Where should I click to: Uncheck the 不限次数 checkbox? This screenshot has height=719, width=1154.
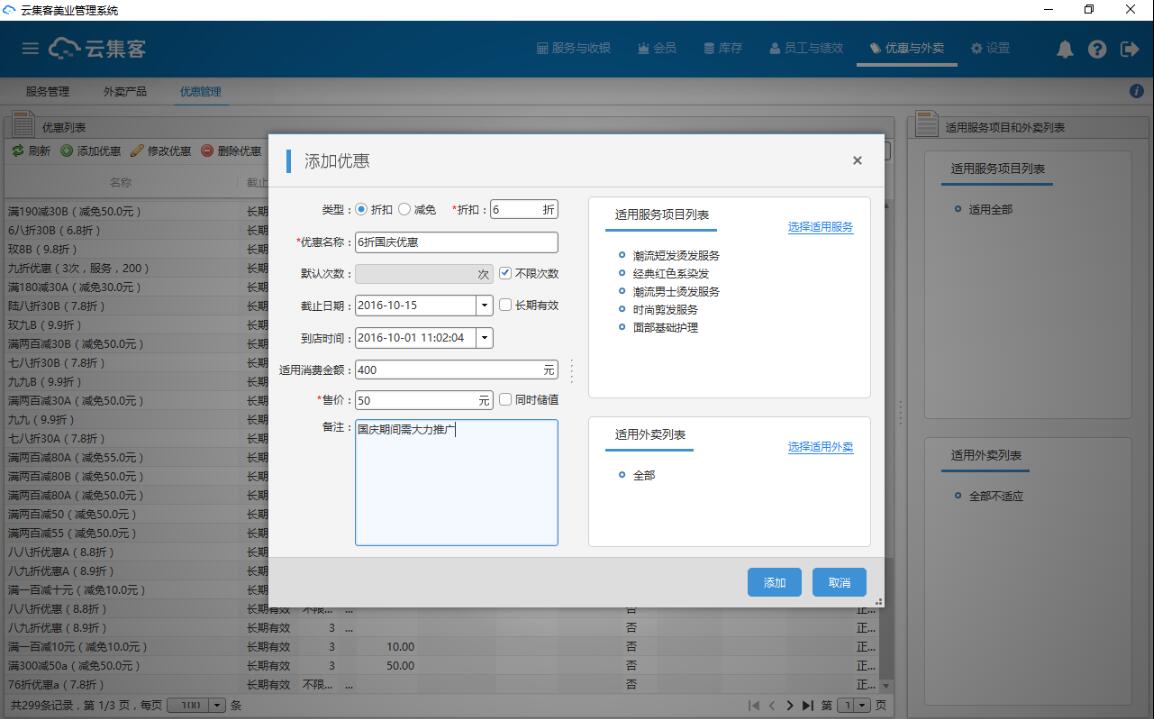pos(505,273)
